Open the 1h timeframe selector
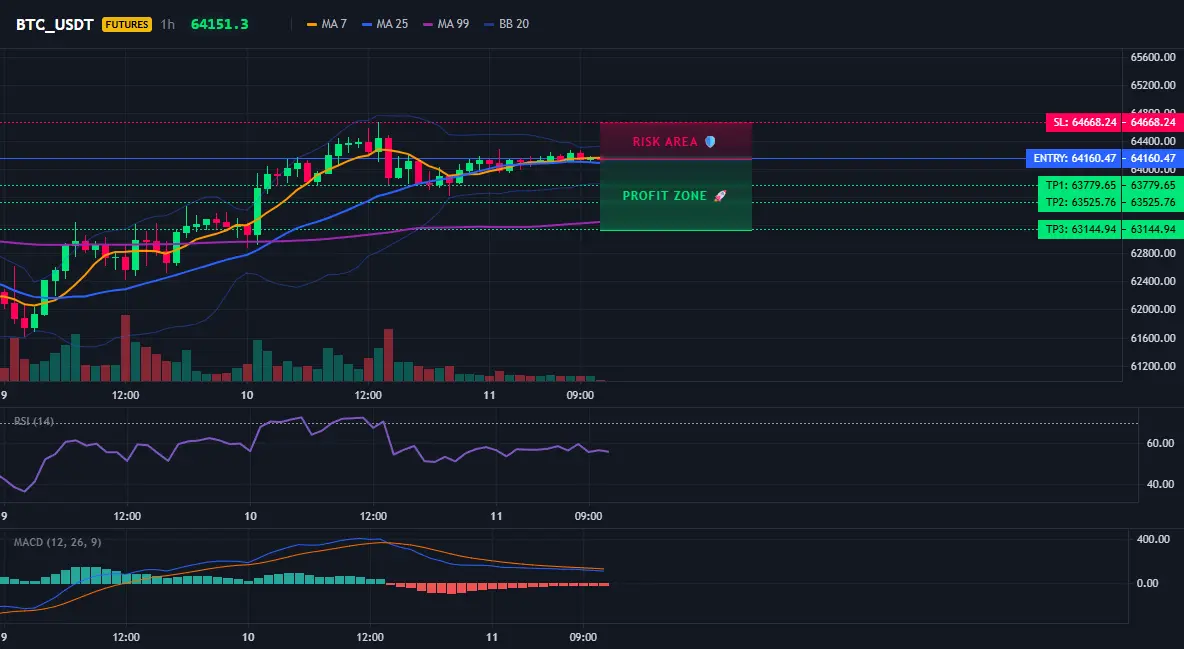 coord(168,24)
